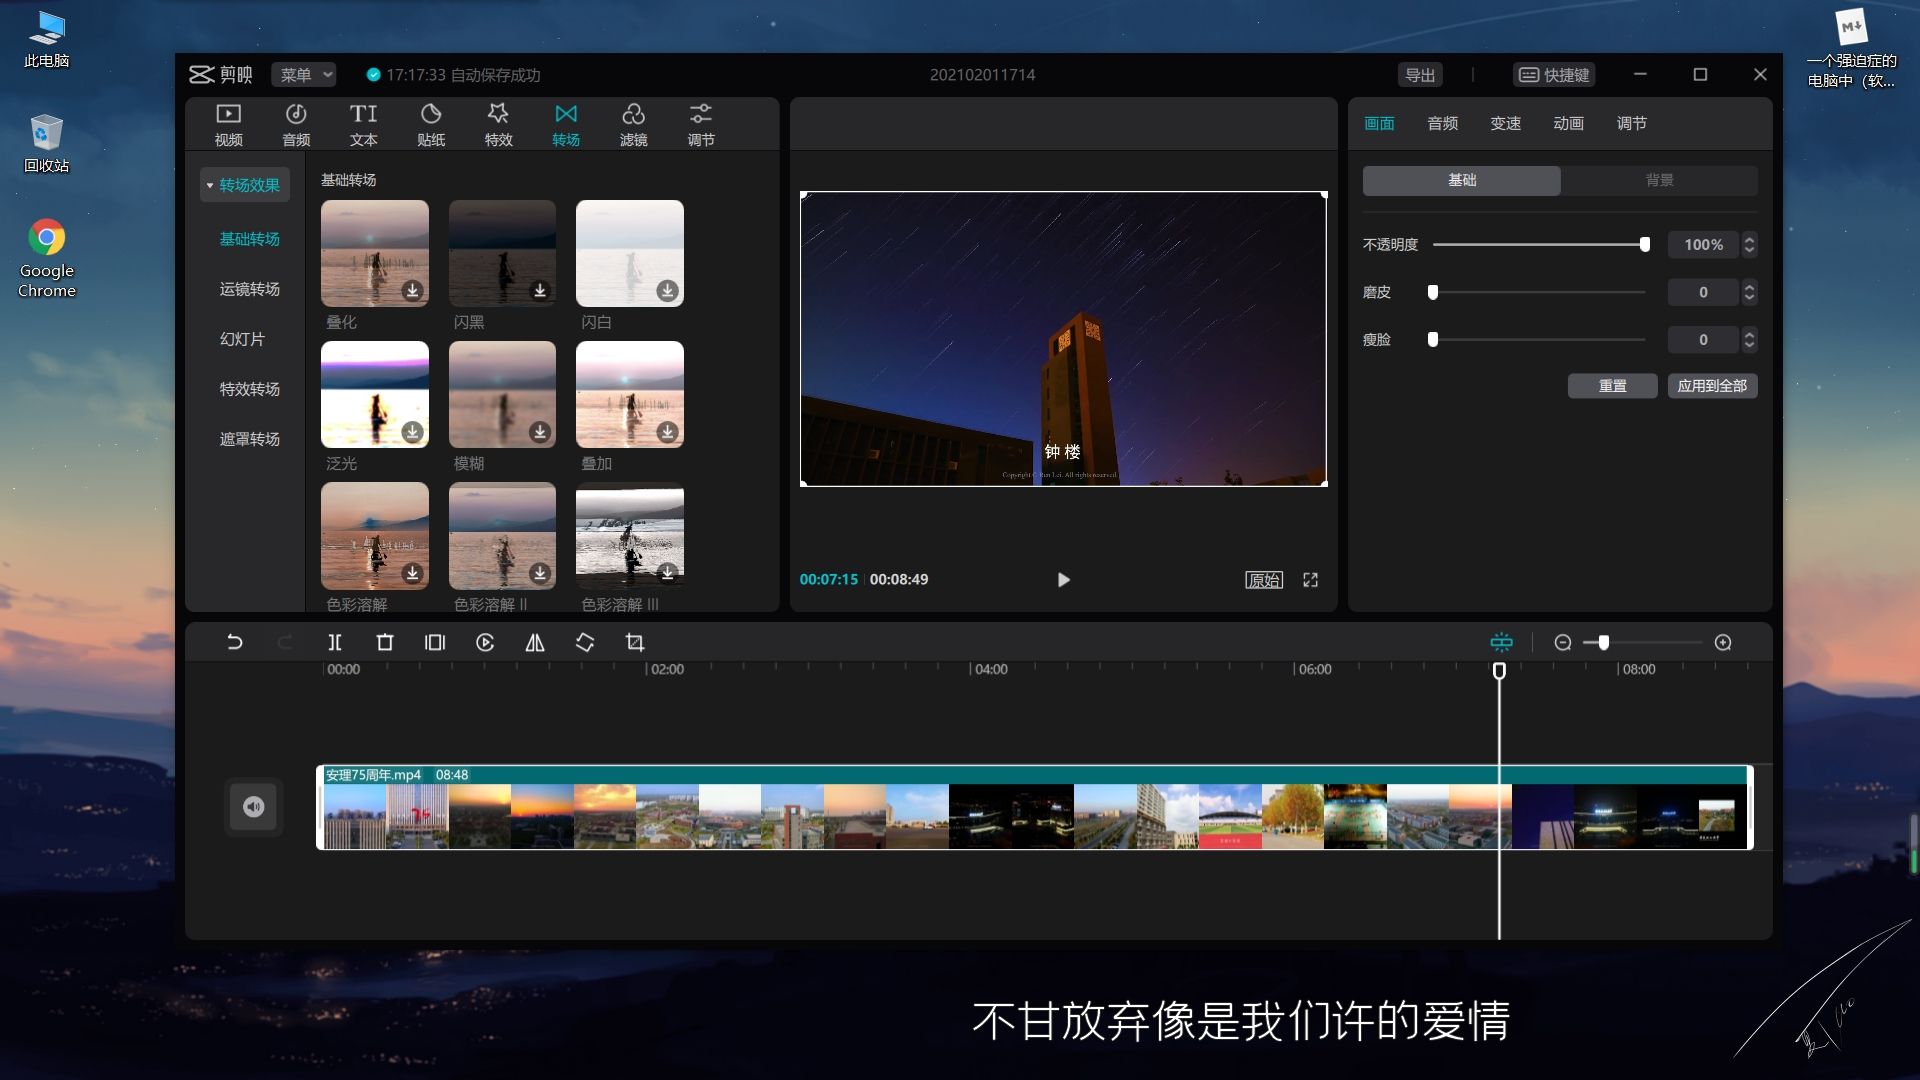Click the reverse playback icon
This screenshot has width=1920, height=1080.
coord(485,642)
